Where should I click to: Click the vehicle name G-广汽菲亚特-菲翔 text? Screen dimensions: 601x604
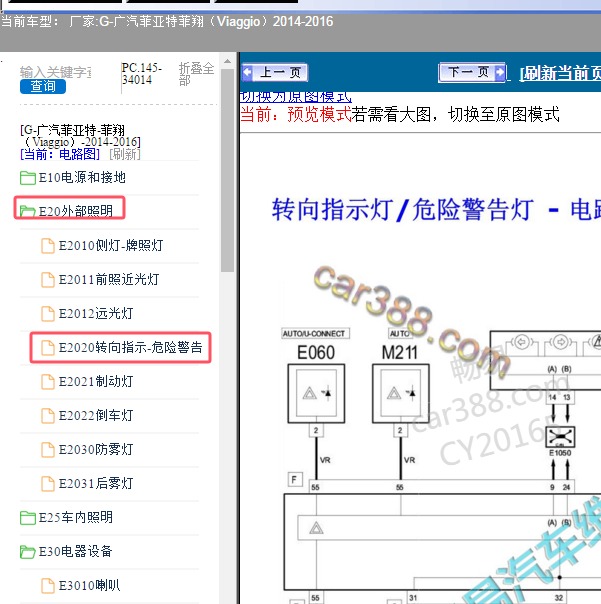(80, 136)
